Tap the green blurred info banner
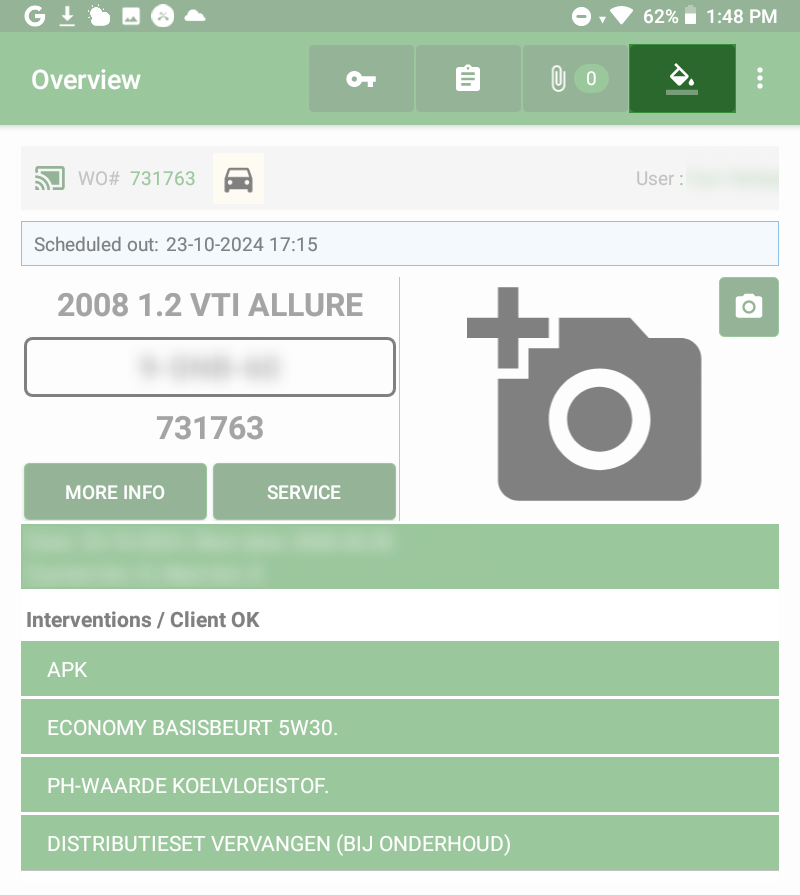The width and height of the screenshot is (800, 895). pos(400,557)
